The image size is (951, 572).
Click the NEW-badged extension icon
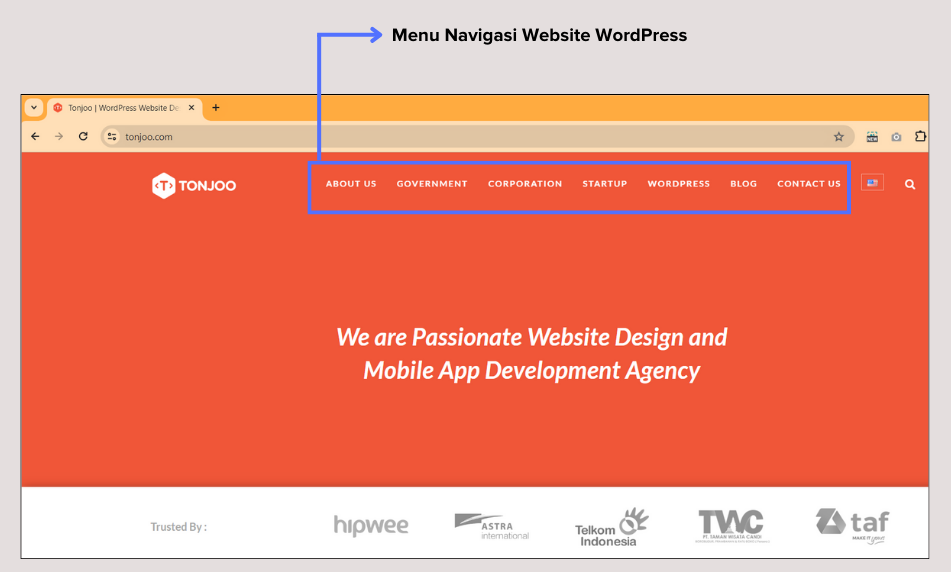point(872,137)
